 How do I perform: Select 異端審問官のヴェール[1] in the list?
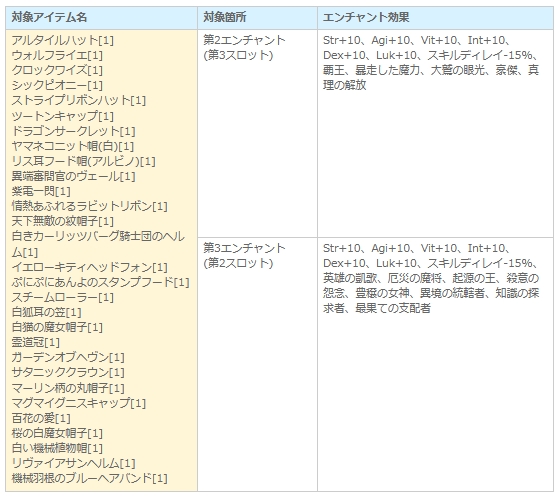(73, 176)
